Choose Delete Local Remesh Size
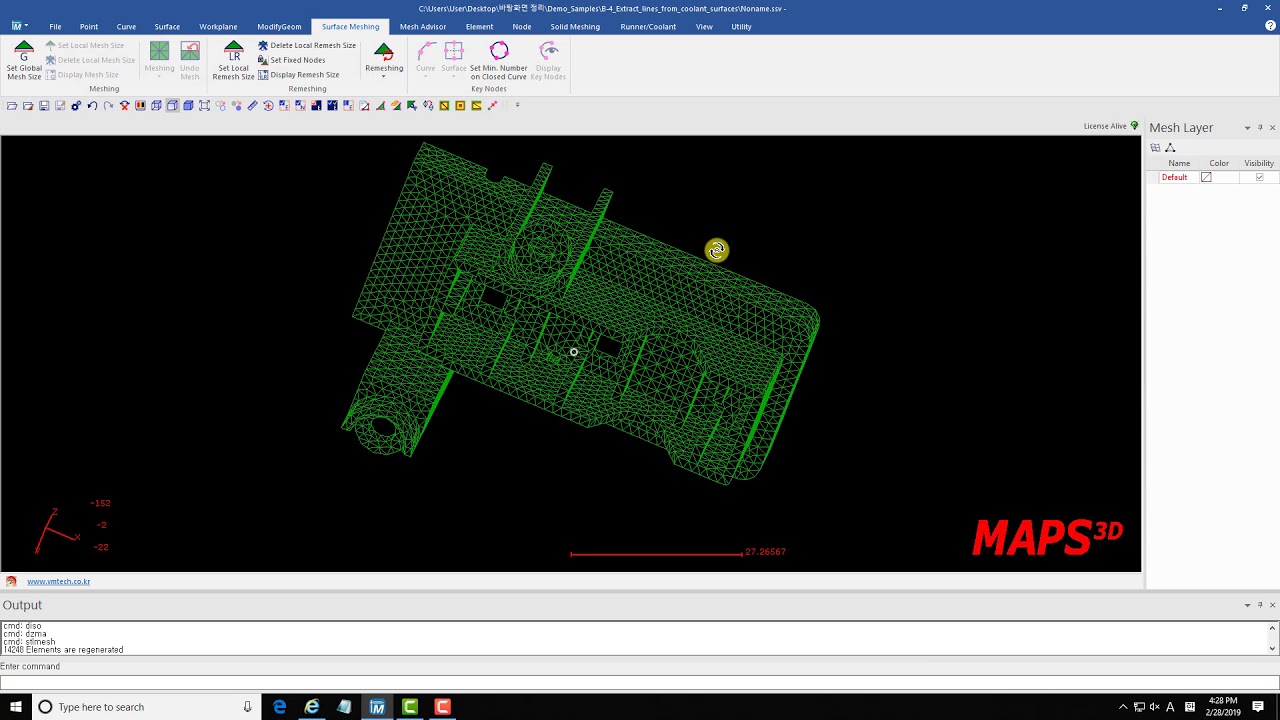Viewport: 1280px width, 720px height. pyautogui.click(x=306, y=45)
